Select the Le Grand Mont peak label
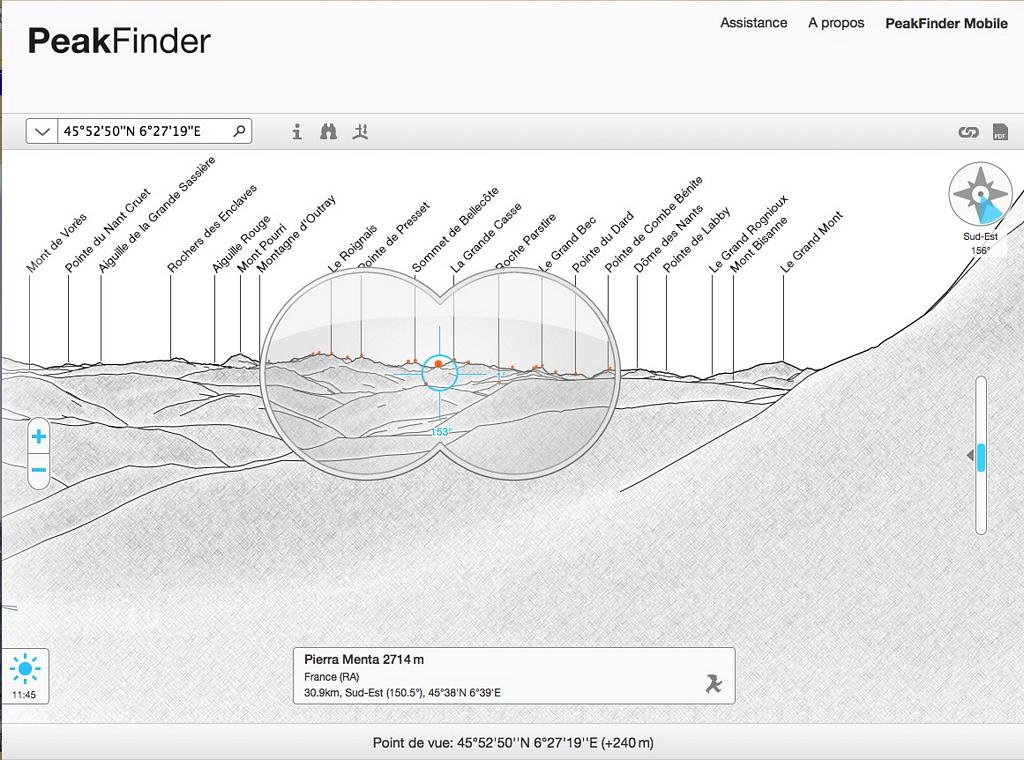 (x=812, y=241)
